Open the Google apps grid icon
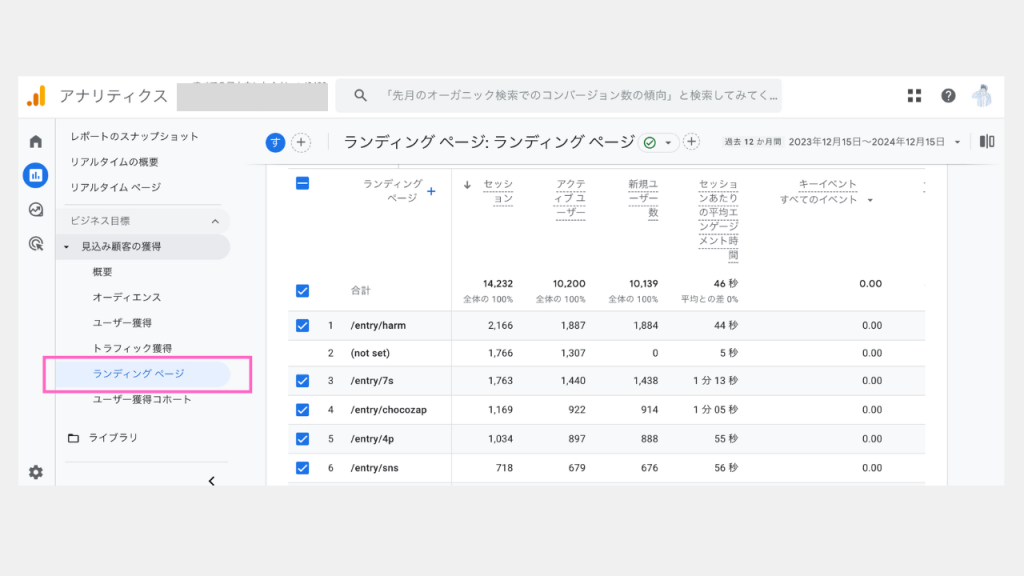The image size is (1024, 576). pyautogui.click(x=914, y=96)
